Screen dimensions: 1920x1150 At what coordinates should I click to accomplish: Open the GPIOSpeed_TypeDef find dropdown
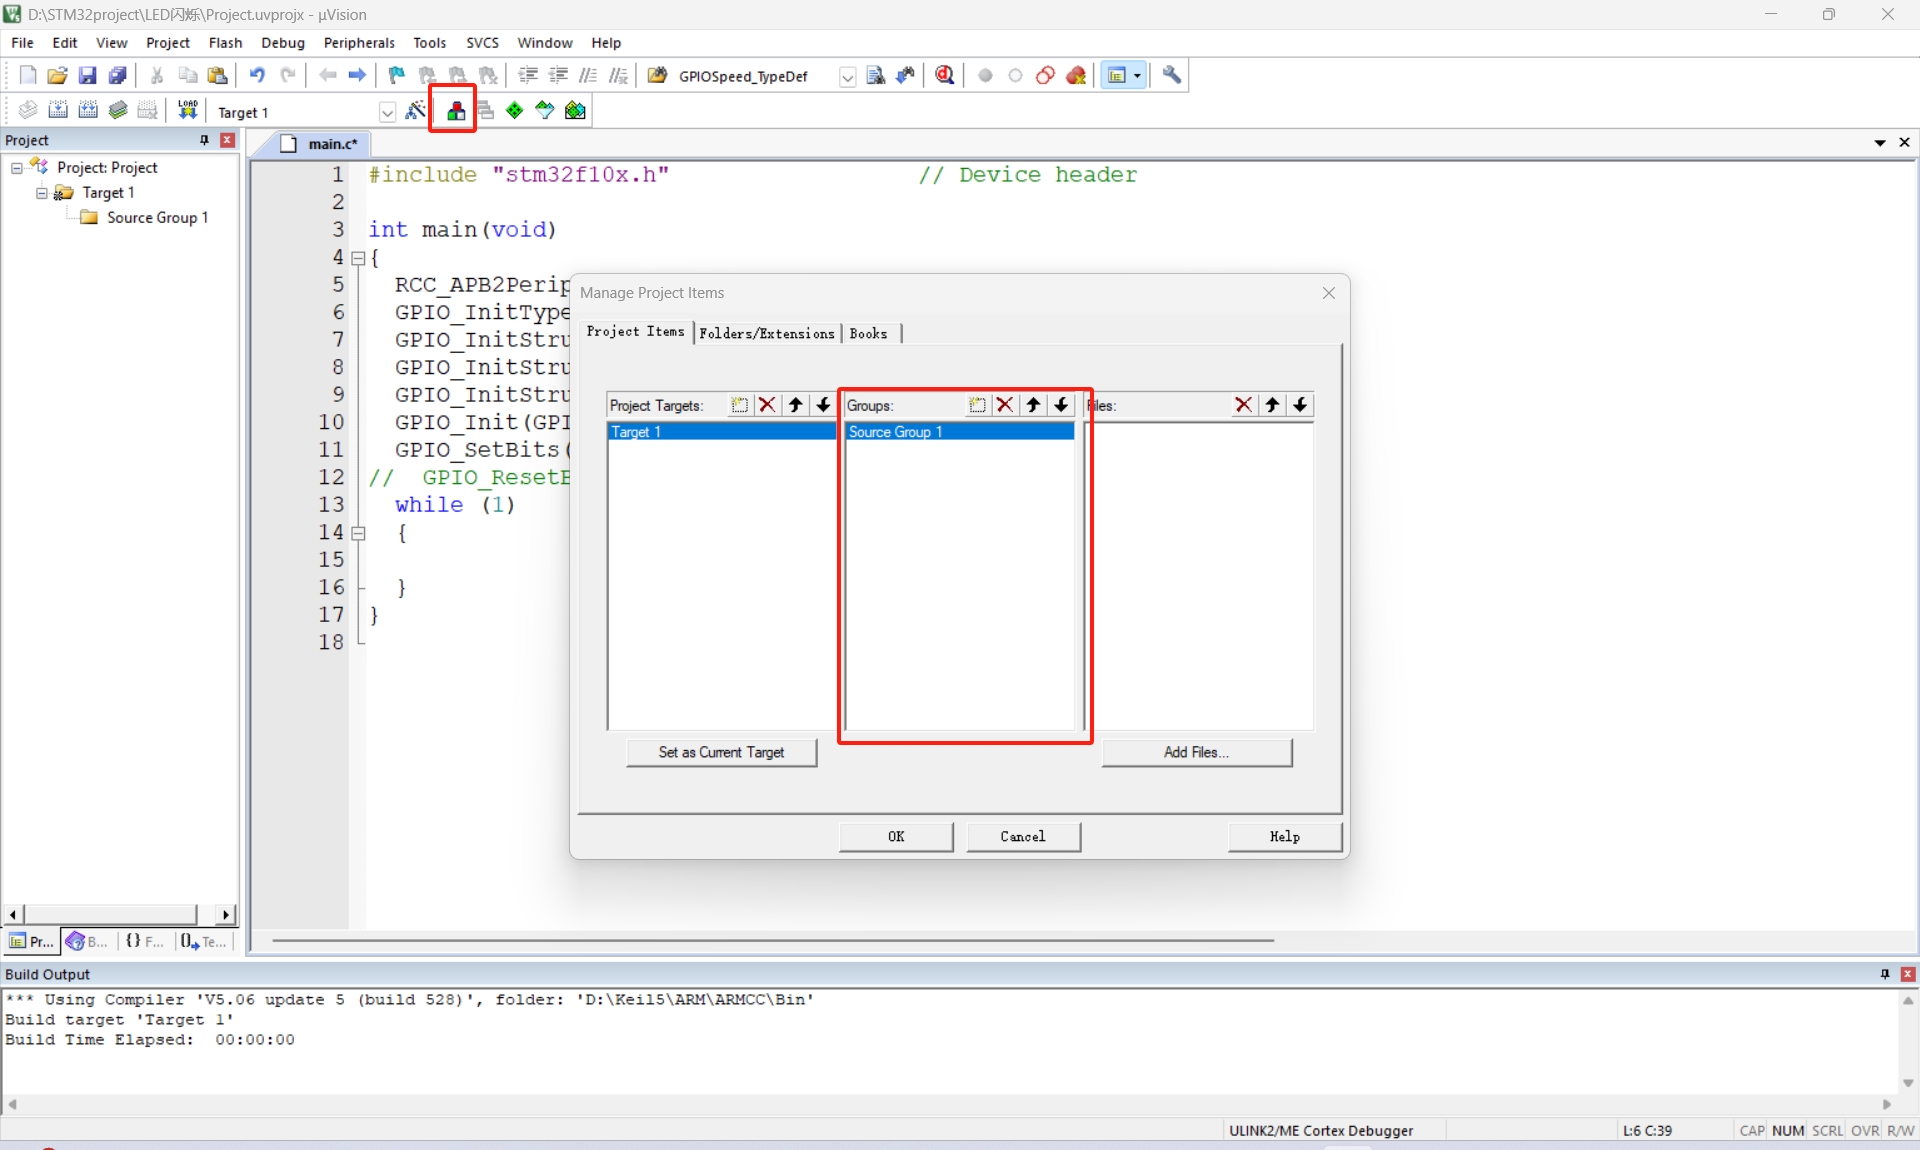(x=847, y=76)
